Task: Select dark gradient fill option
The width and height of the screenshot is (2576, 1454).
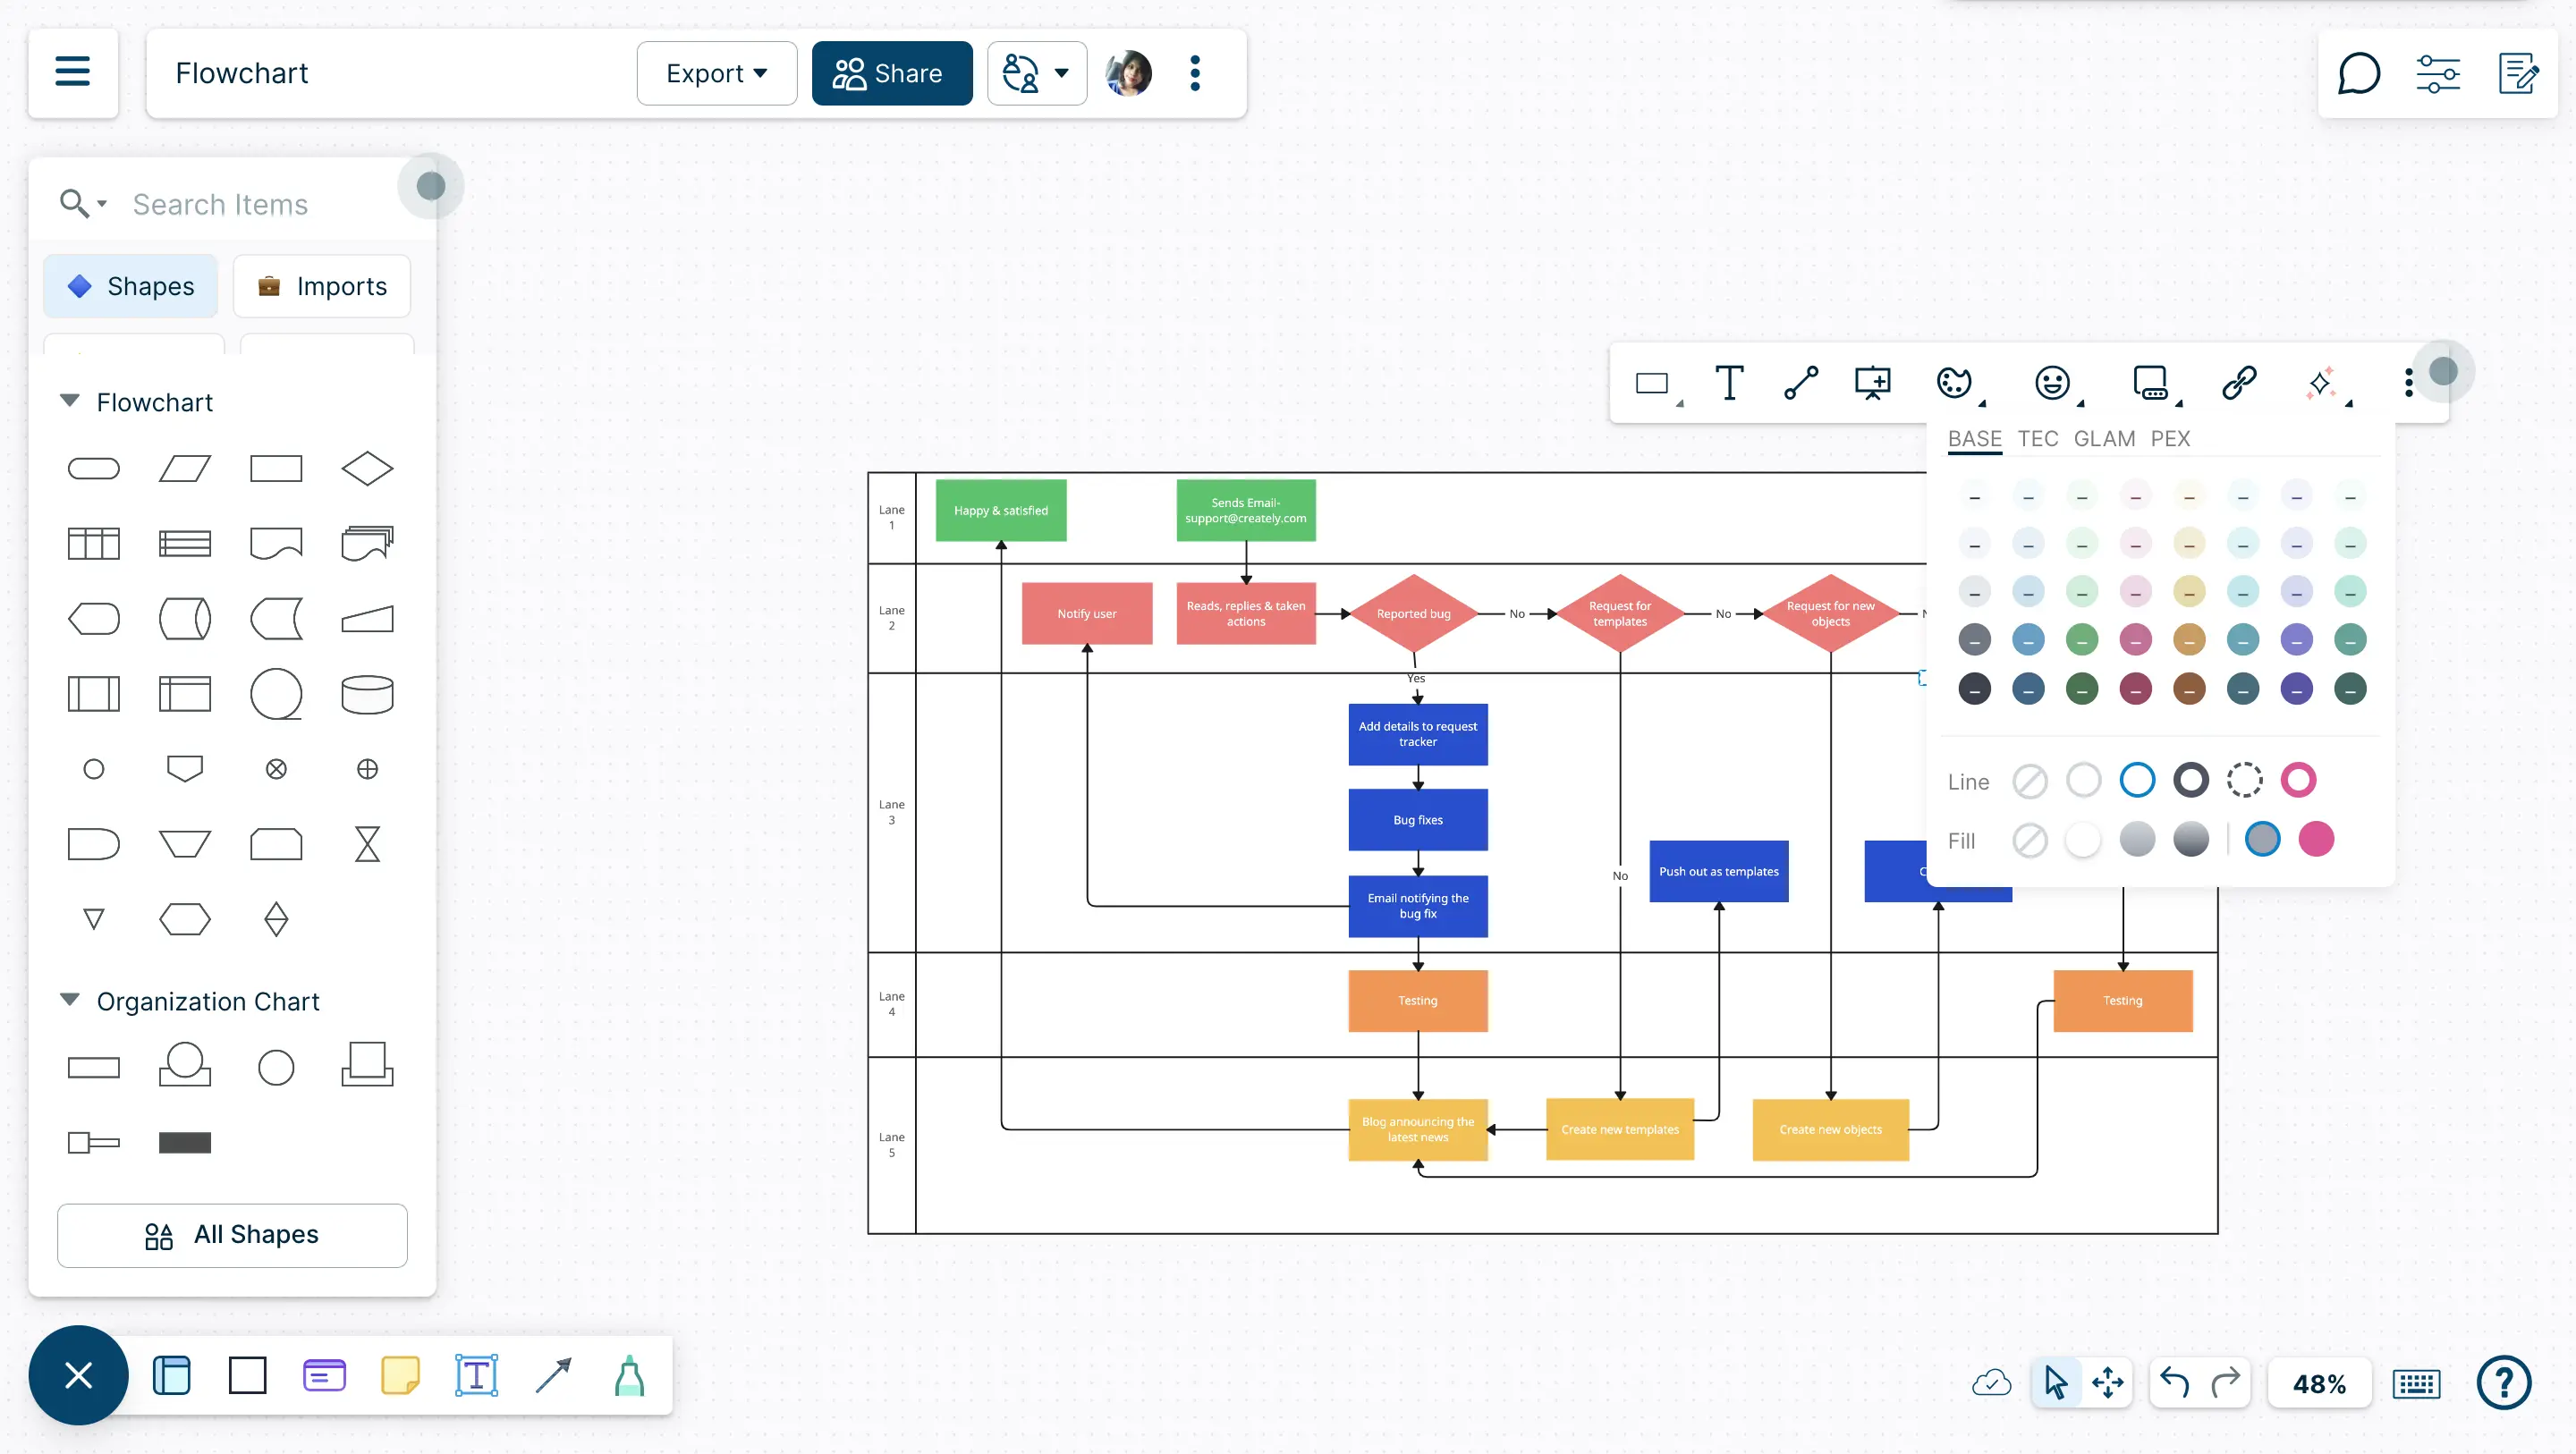Action: click(2190, 839)
